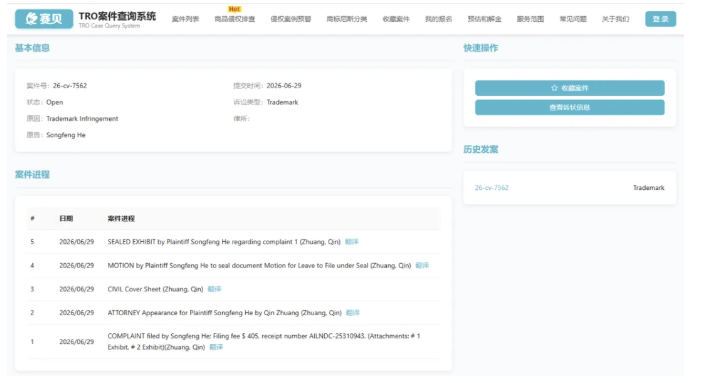Screen dimensions: 702x383
Task: Click the Trademark value in basic info
Action: tap(283, 102)
